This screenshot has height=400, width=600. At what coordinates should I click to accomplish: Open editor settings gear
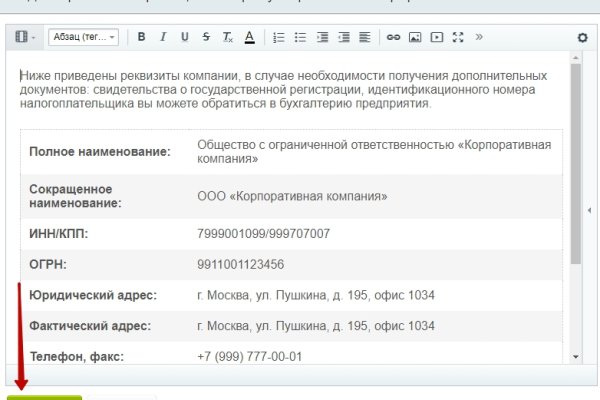coord(582,37)
